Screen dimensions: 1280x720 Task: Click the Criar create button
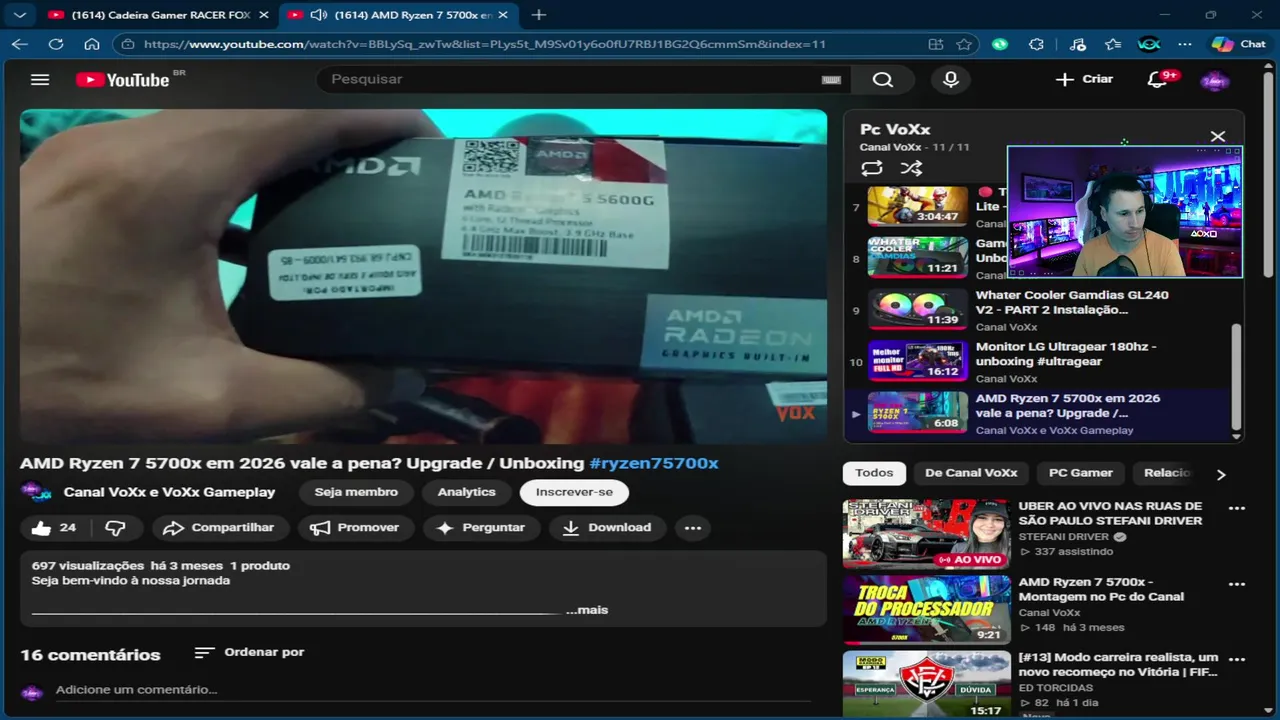[1085, 79]
